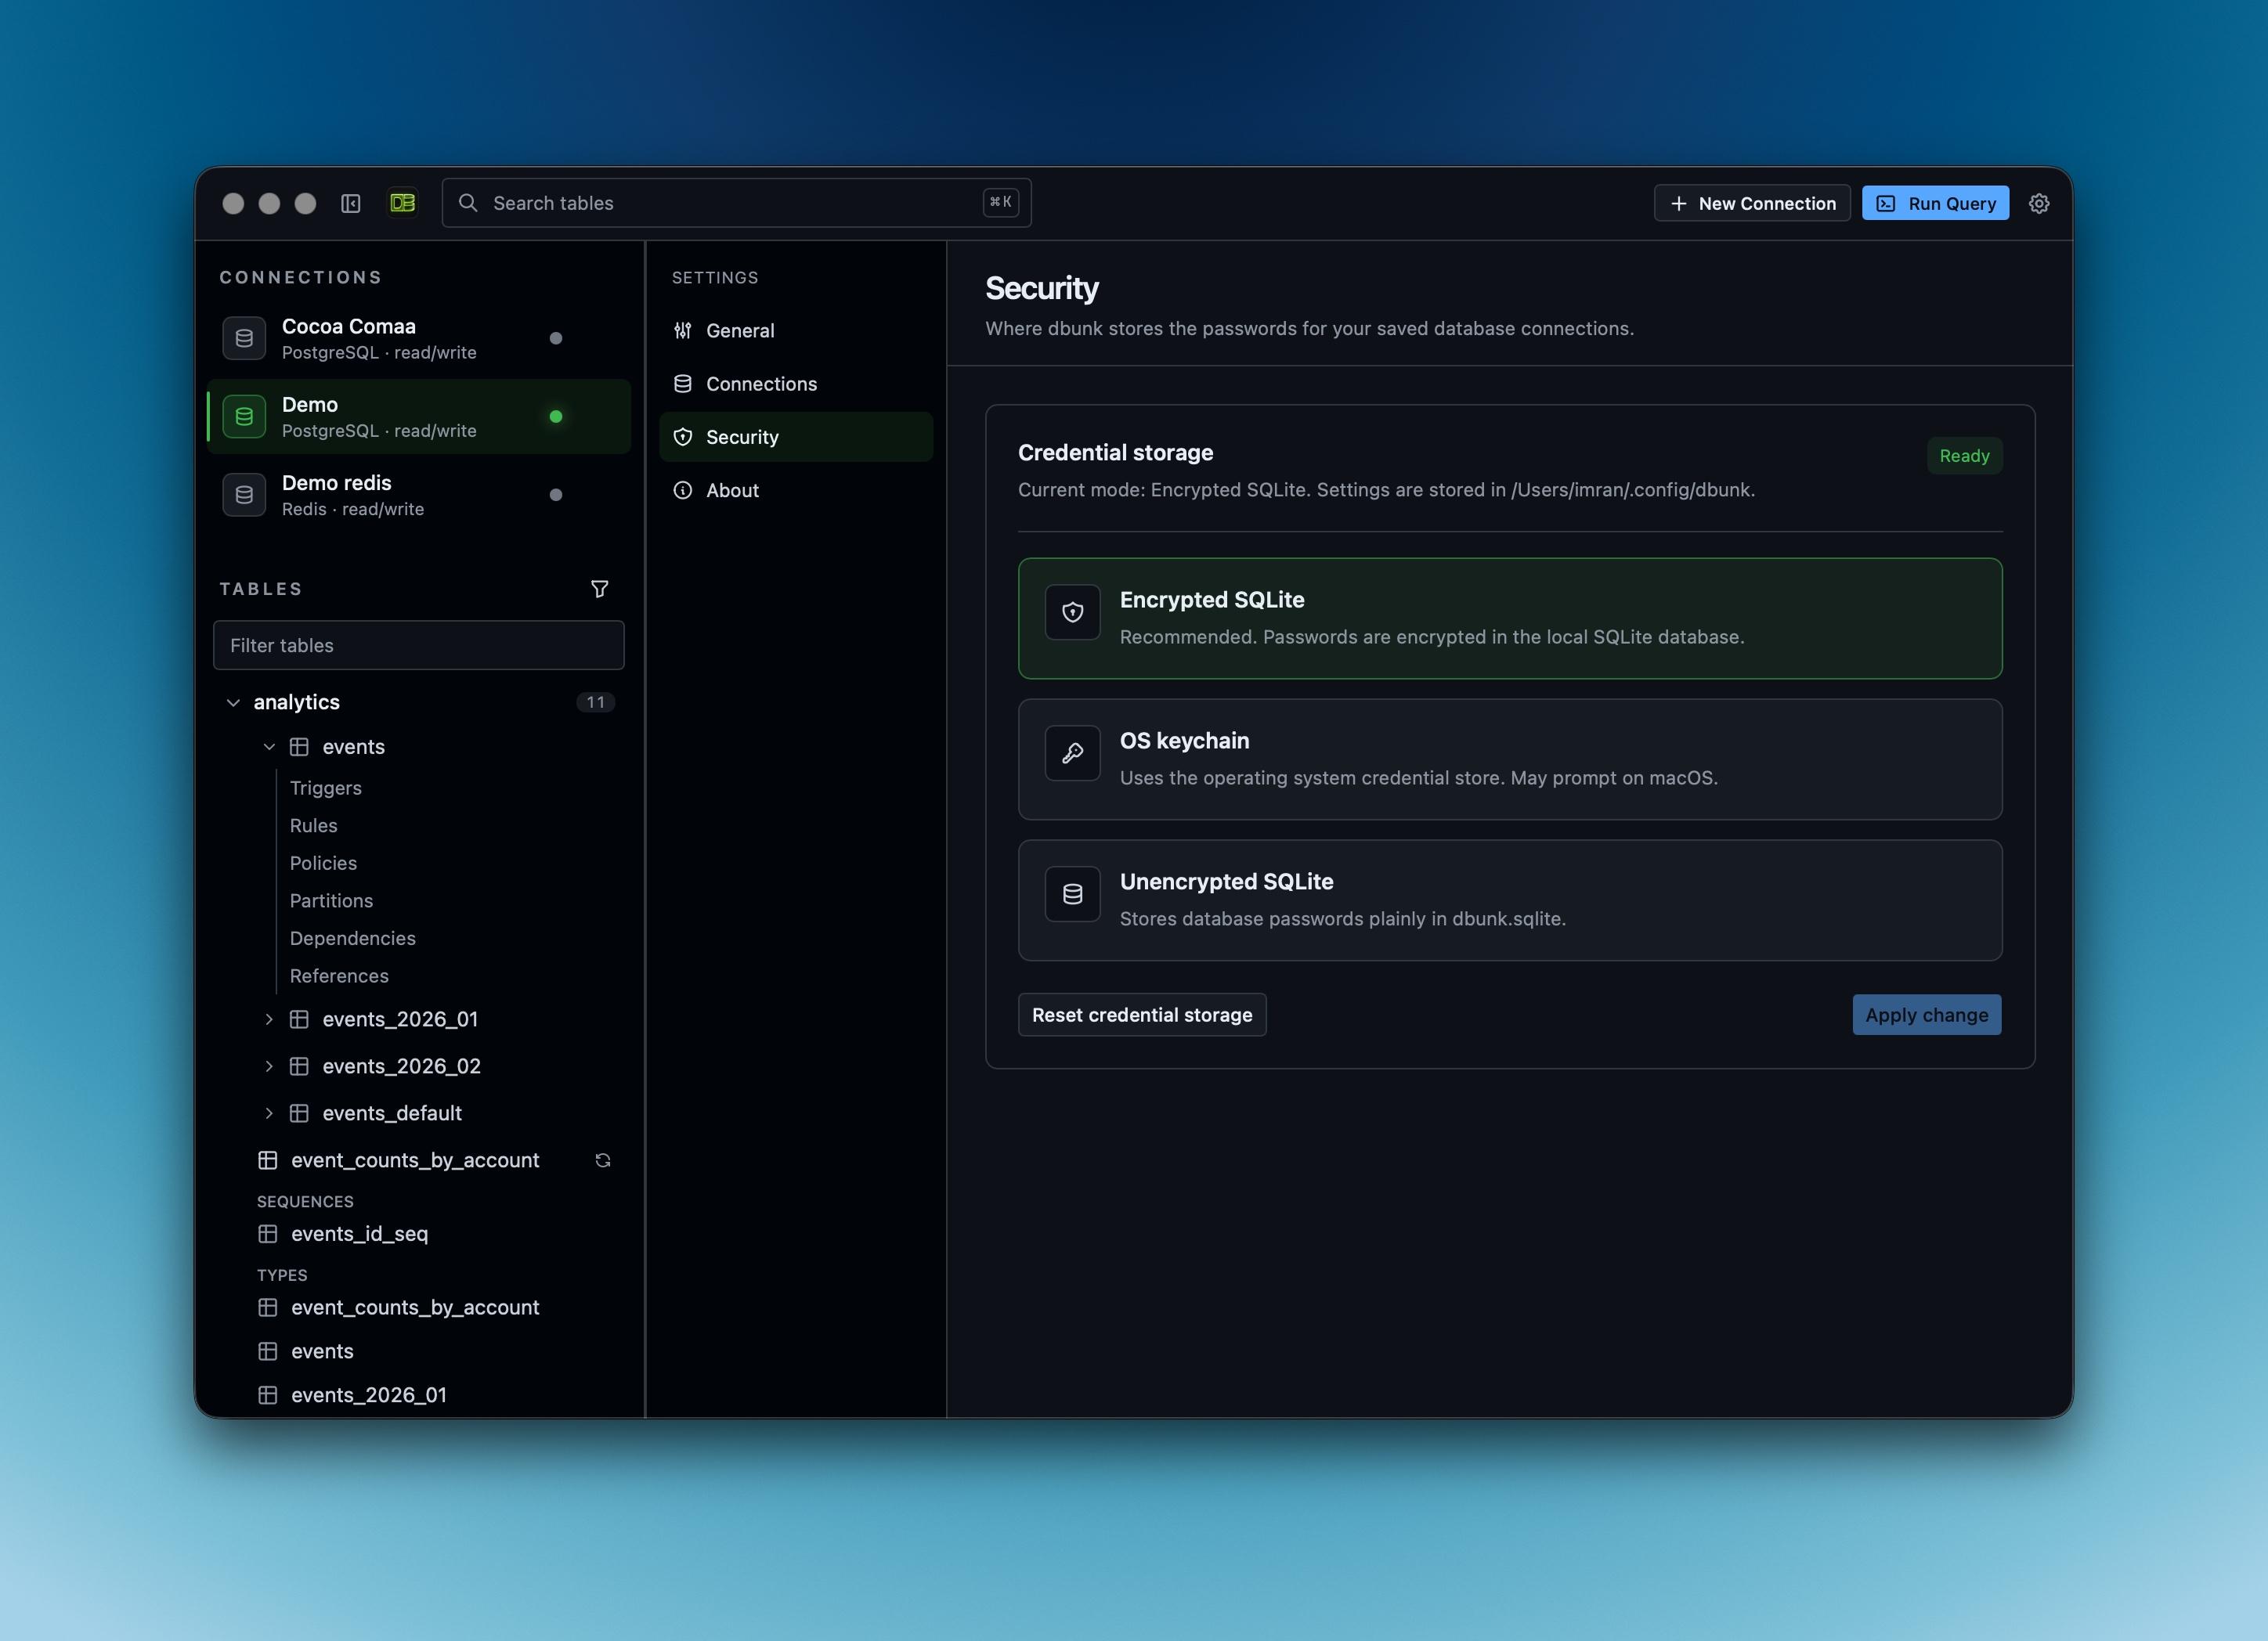Click the Ready status badge
2268x1641 pixels.
1964,456
